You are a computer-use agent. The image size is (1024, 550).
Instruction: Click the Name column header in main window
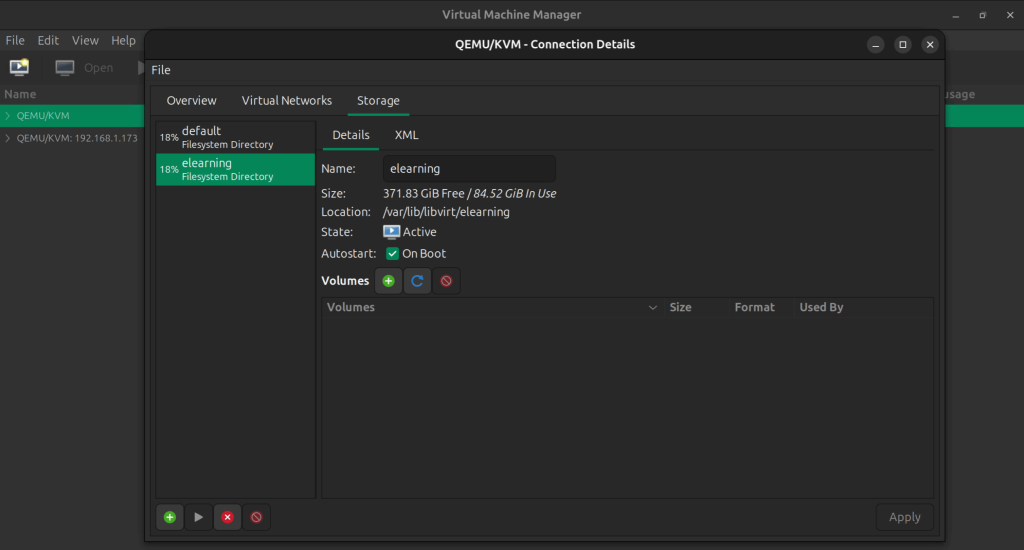[20, 94]
